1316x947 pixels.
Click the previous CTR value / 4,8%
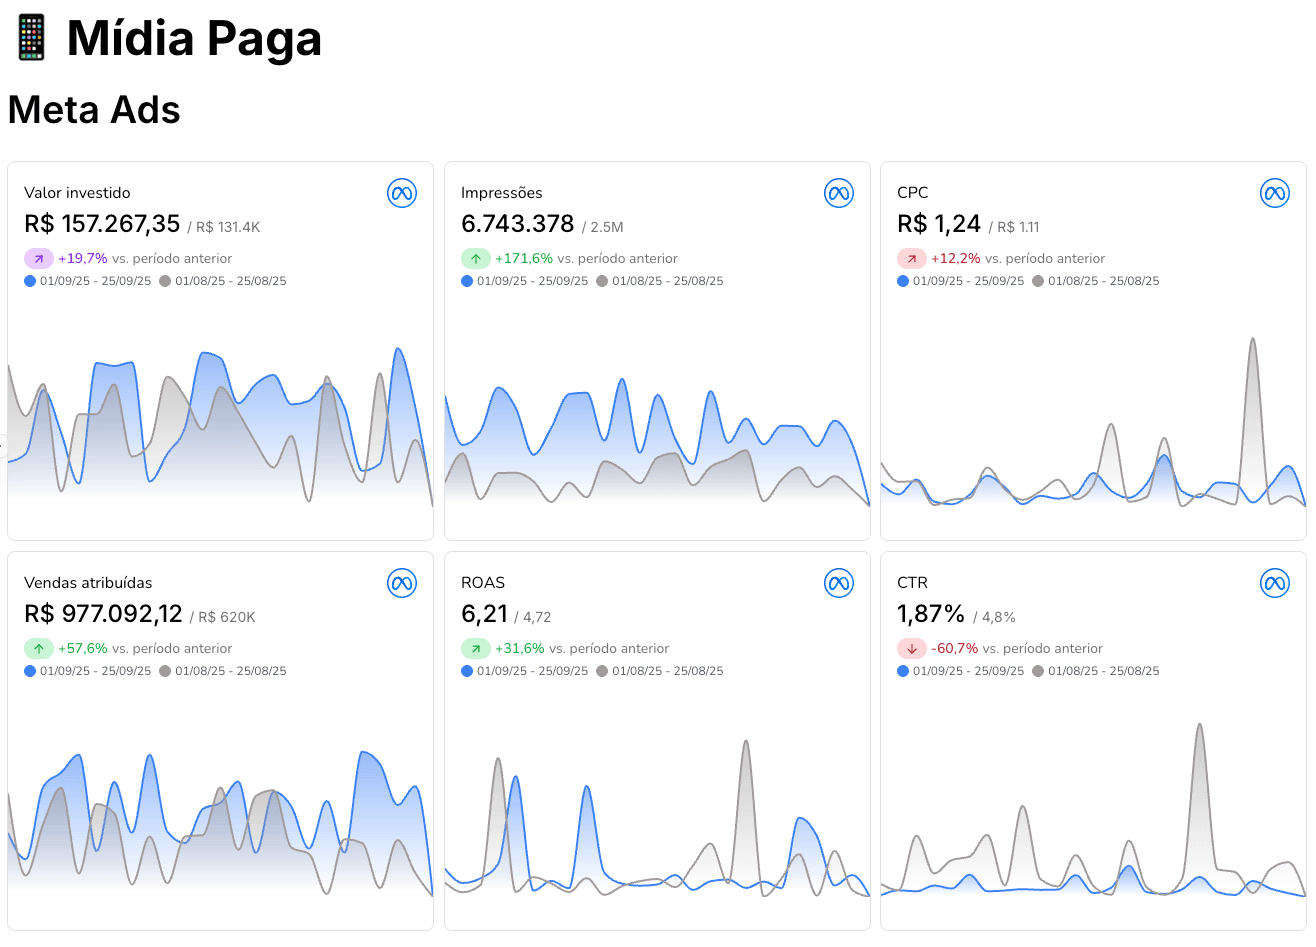pyautogui.click(x=994, y=617)
